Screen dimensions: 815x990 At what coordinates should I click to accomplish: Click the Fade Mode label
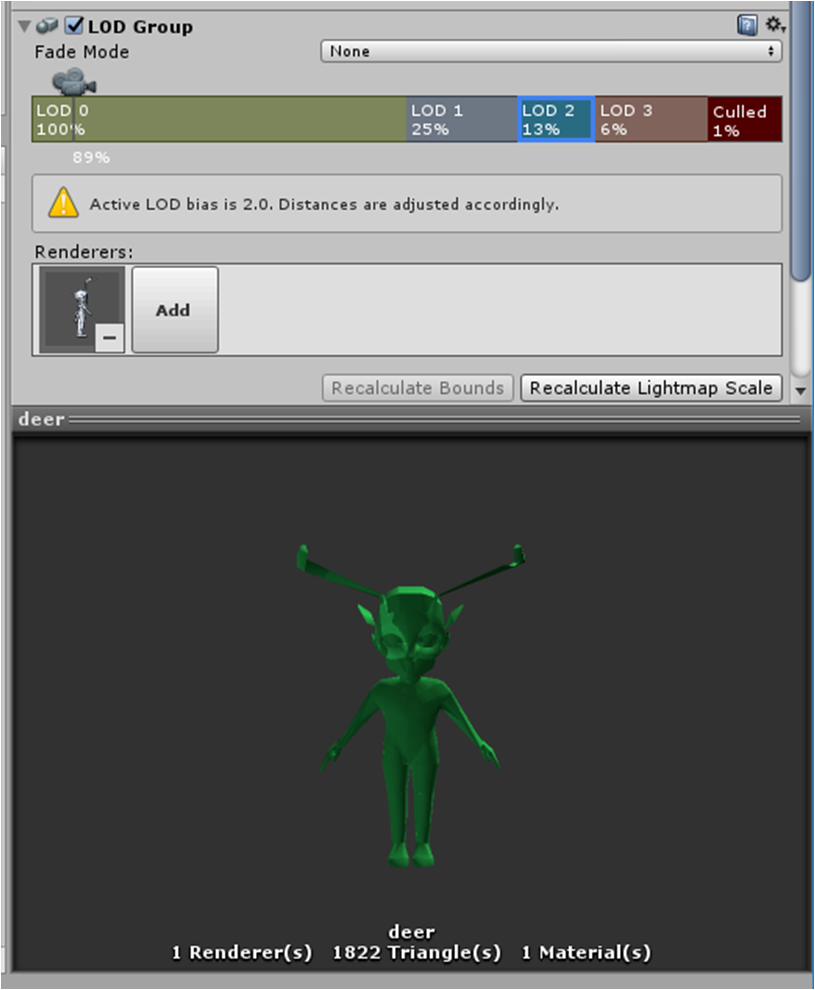81,52
